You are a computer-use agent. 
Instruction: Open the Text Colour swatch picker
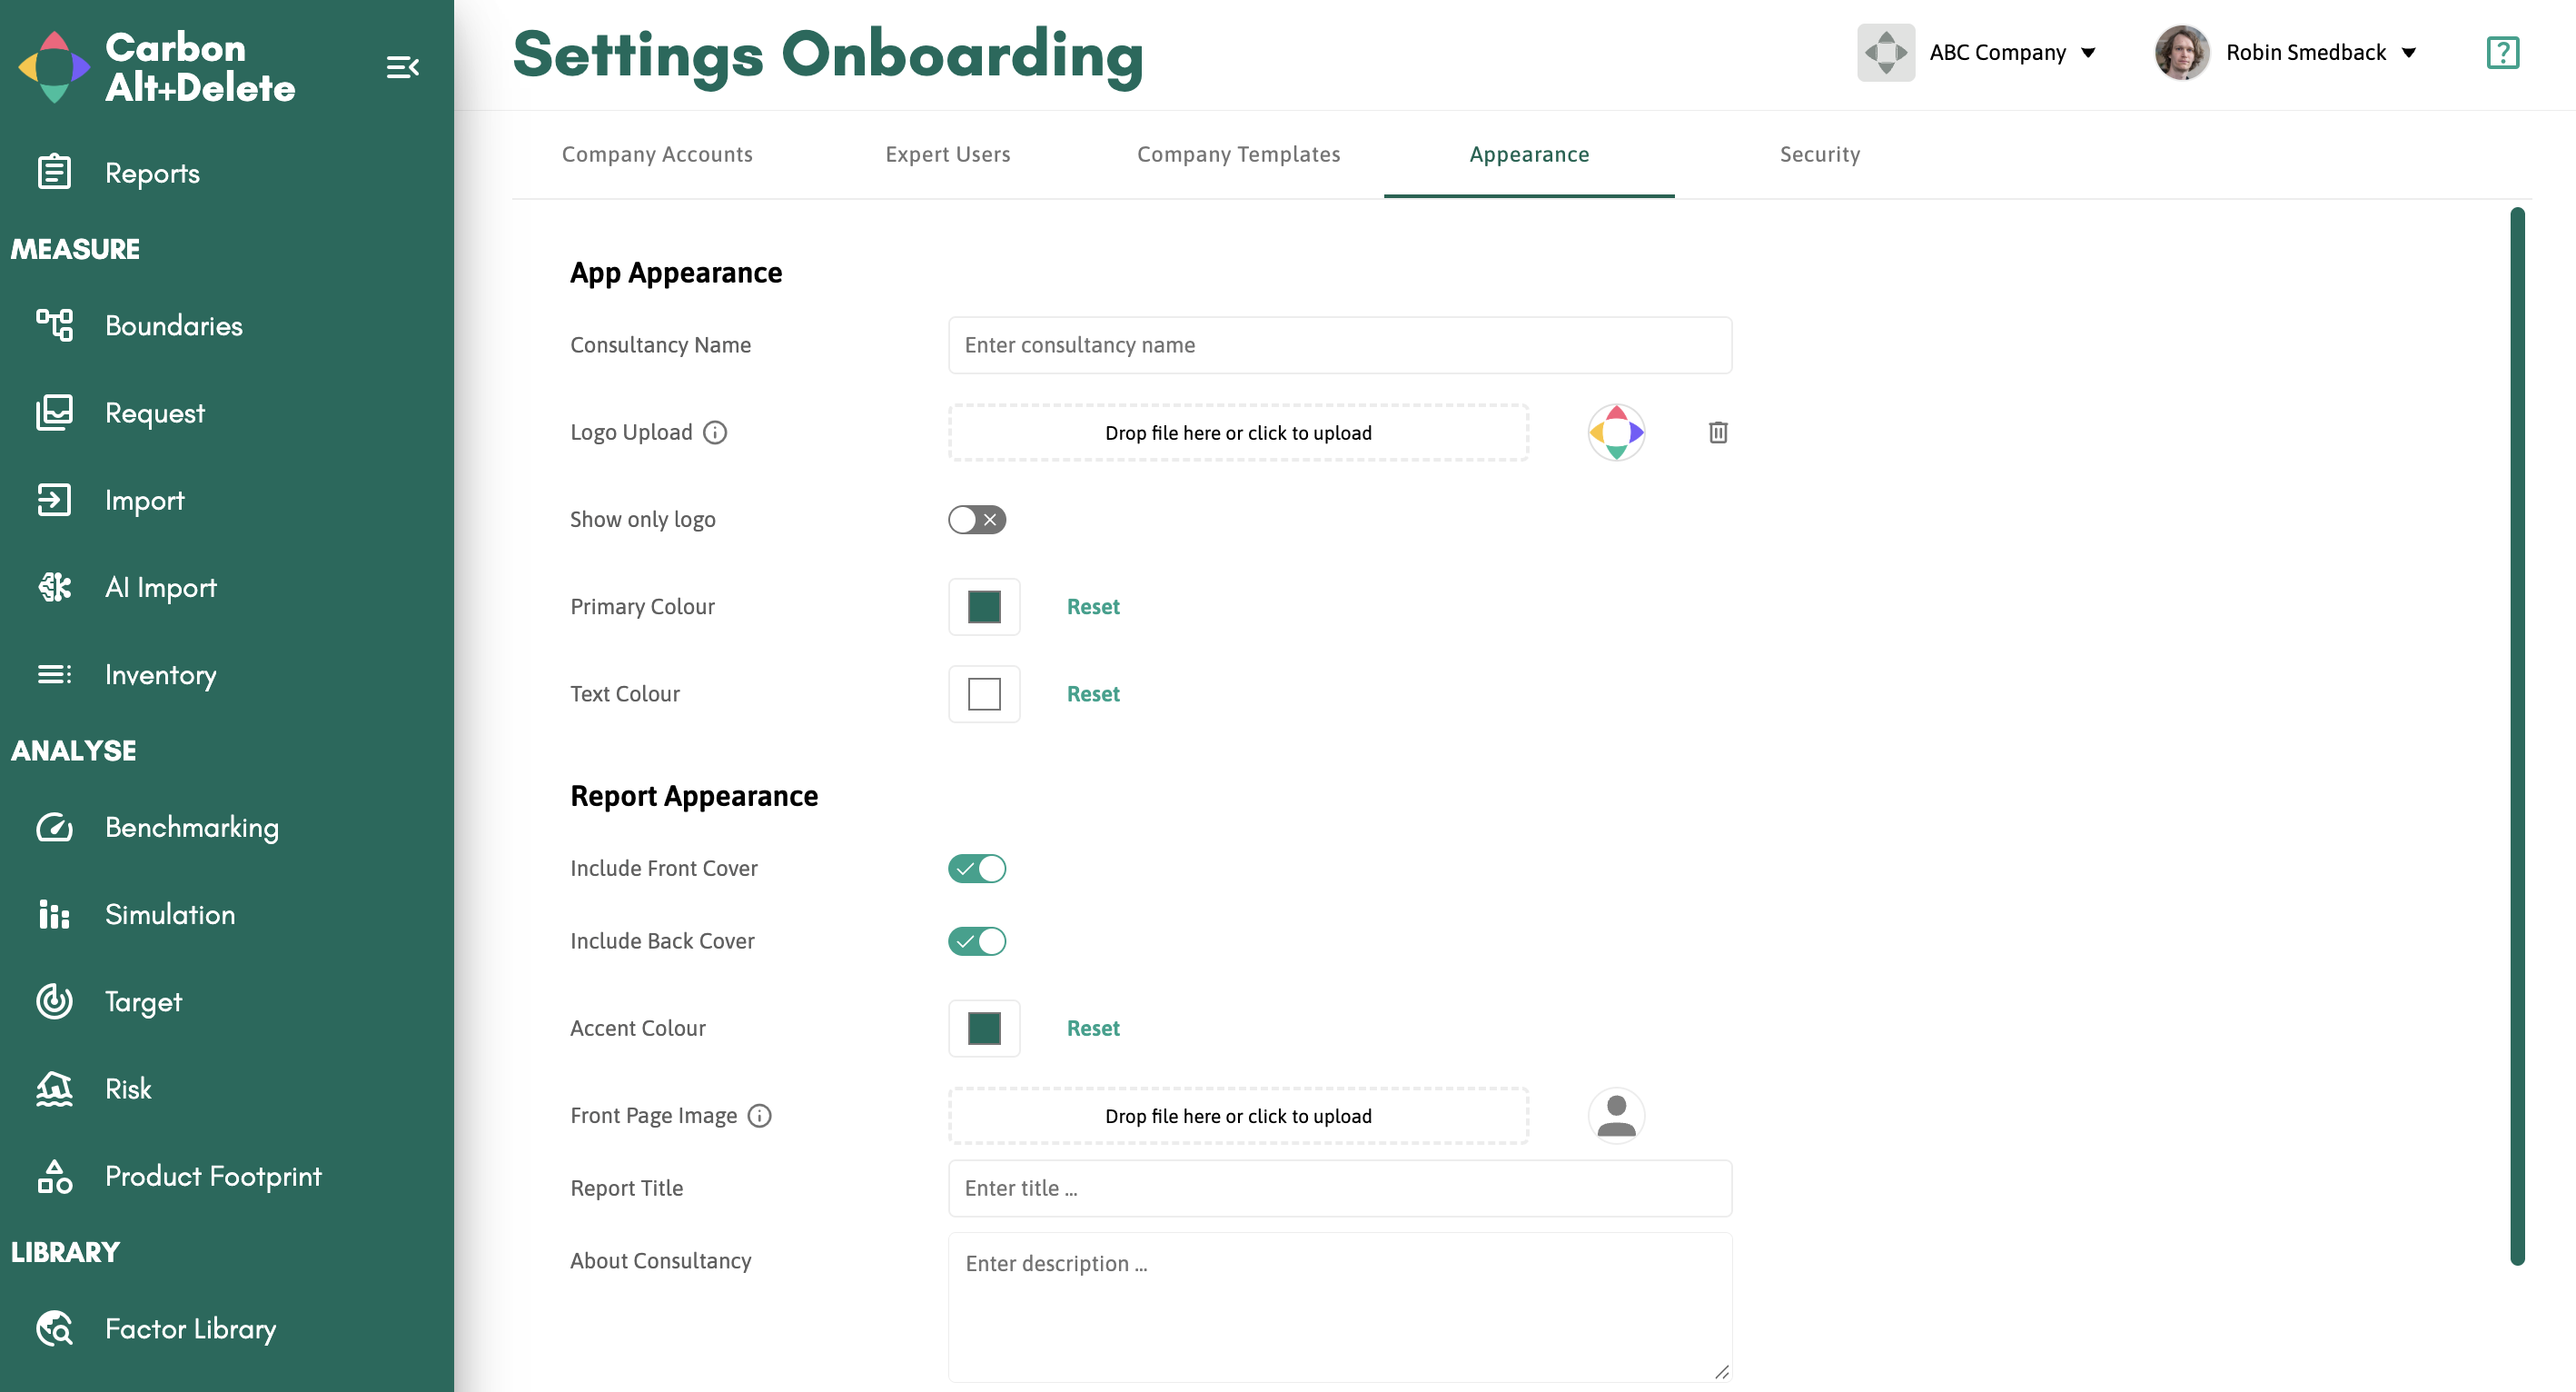[x=983, y=694]
